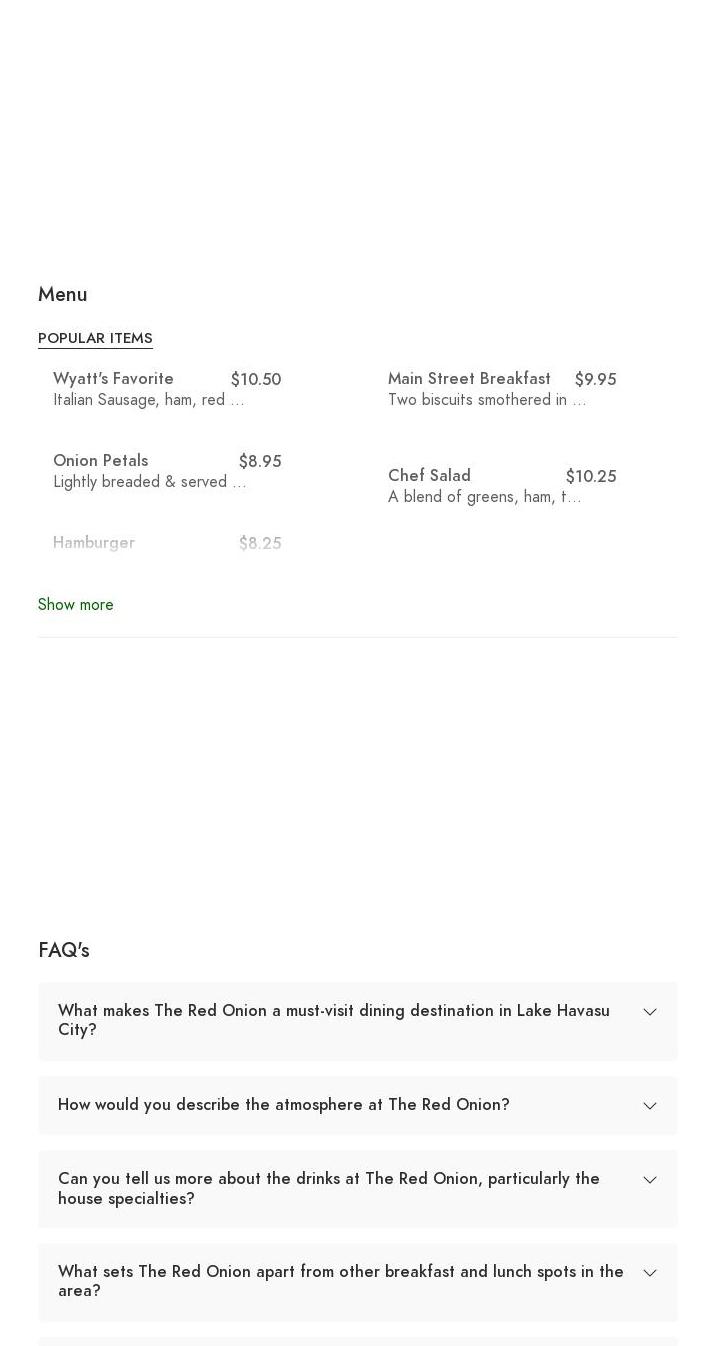The image size is (705, 1346).
Task: Click the $10.50 price for Wyatt's Favorite
Action: [x=256, y=380]
